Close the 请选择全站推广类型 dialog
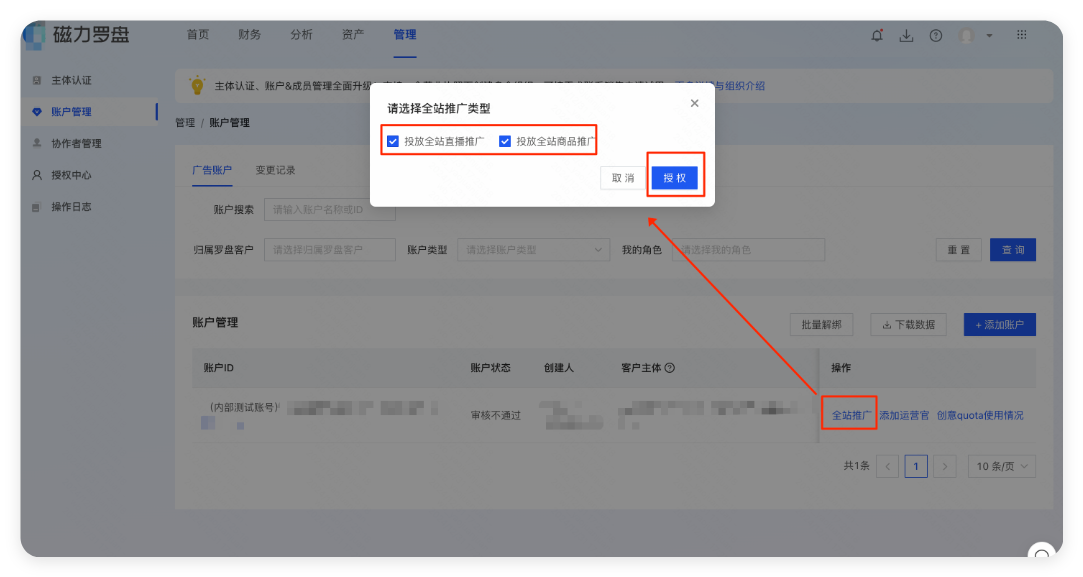The height and width of the screenshot is (577, 1083). 694,103
